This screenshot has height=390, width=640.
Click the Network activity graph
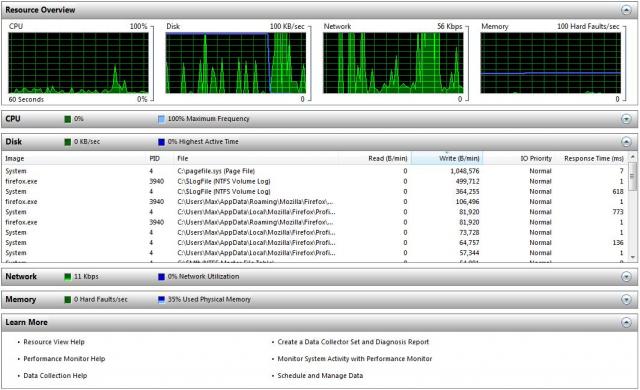pyautogui.click(x=393, y=63)
